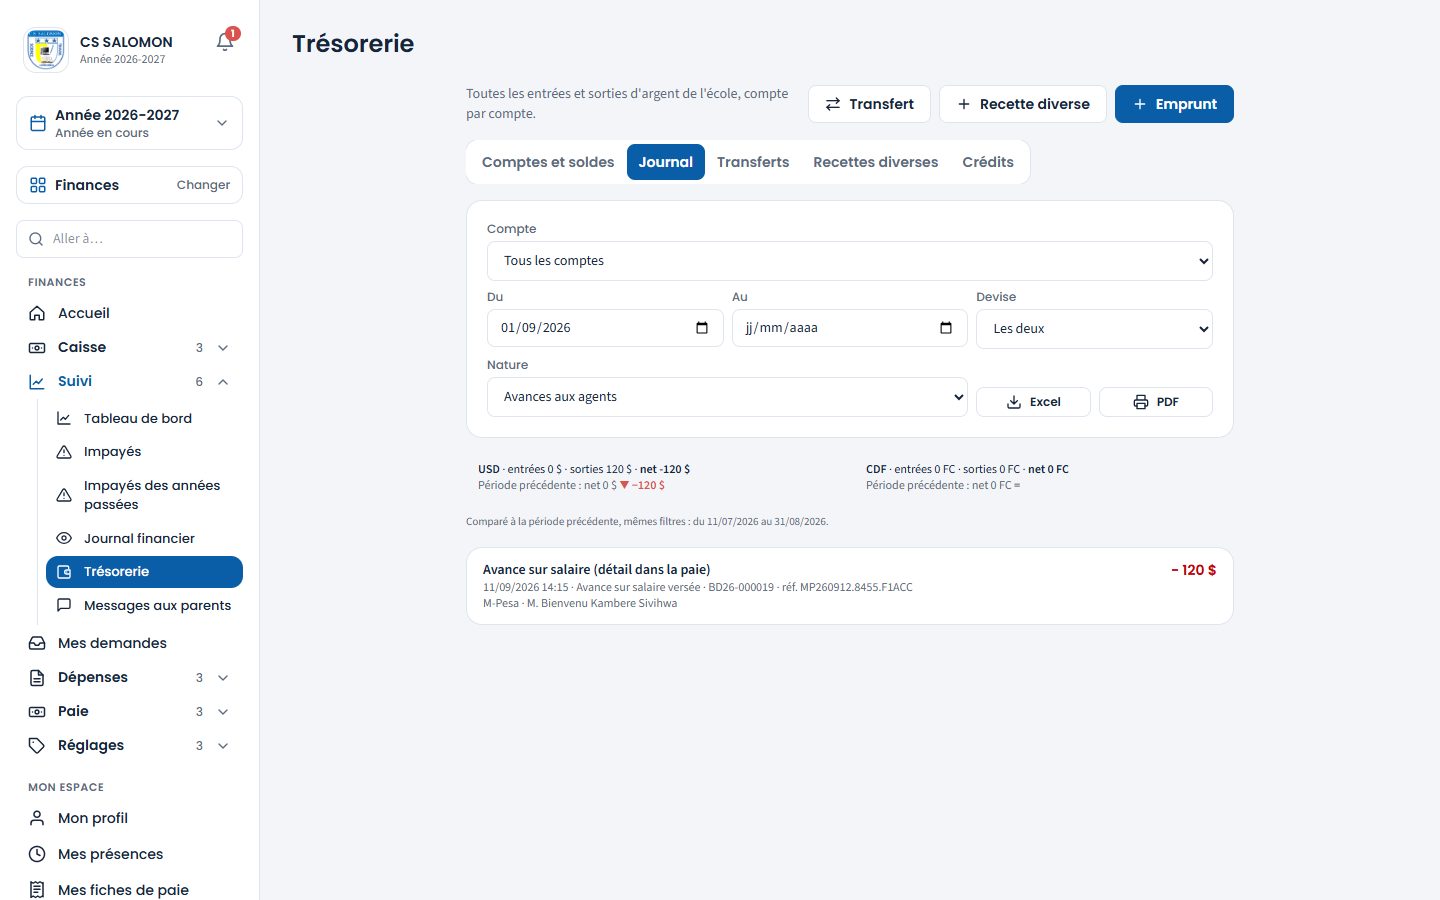Click the Impayés warning triangle icon
This screenshot has width=1440, height=900.
pos(64,452)
